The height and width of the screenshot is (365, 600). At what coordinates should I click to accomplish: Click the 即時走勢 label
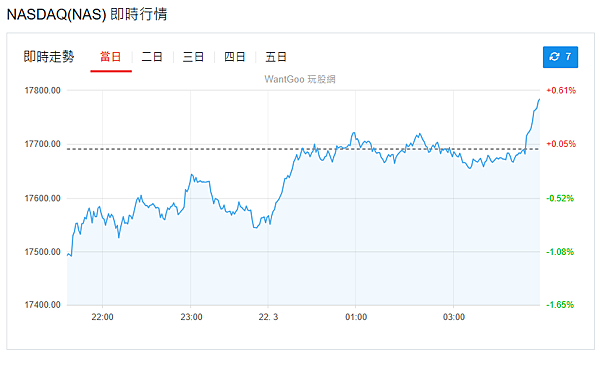click(49, 57)
